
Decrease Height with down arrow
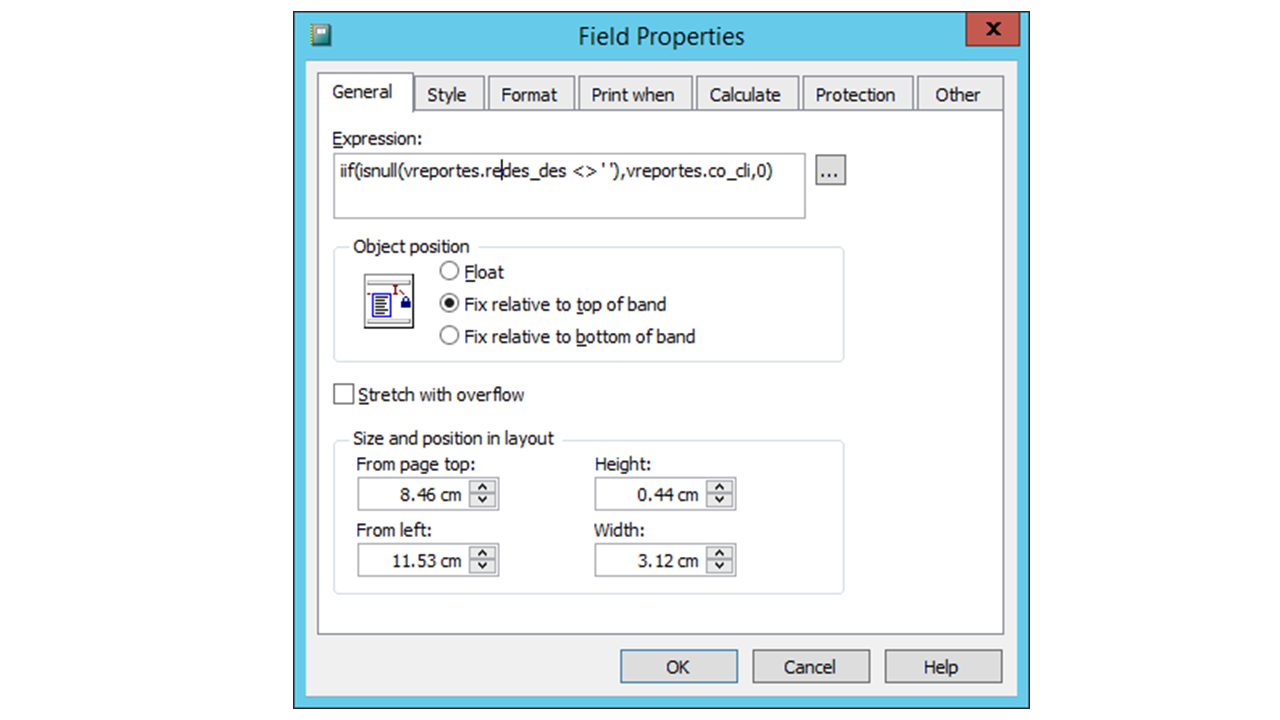720,501
